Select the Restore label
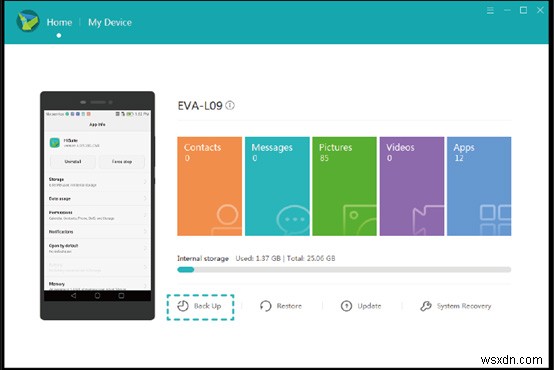This screenshot has height=370, width=554. [x=289, y=306]
